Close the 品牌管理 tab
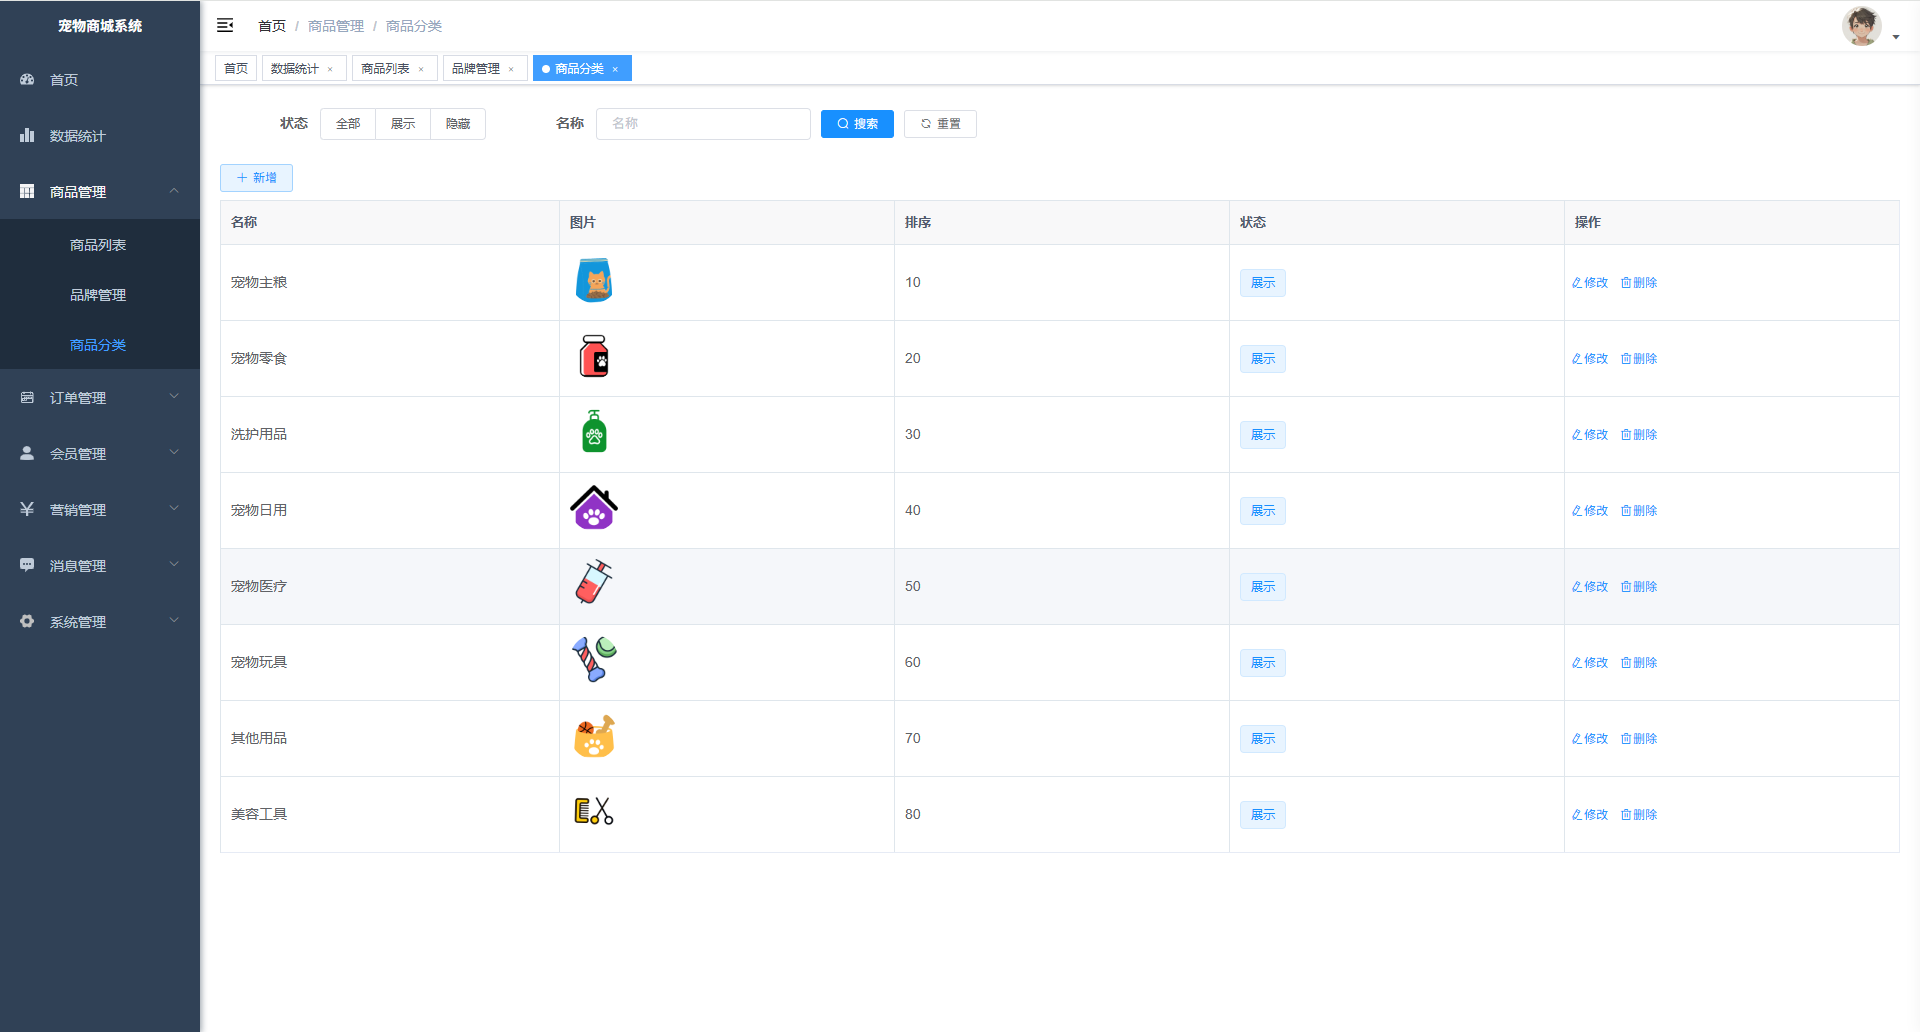 point(511,69)
